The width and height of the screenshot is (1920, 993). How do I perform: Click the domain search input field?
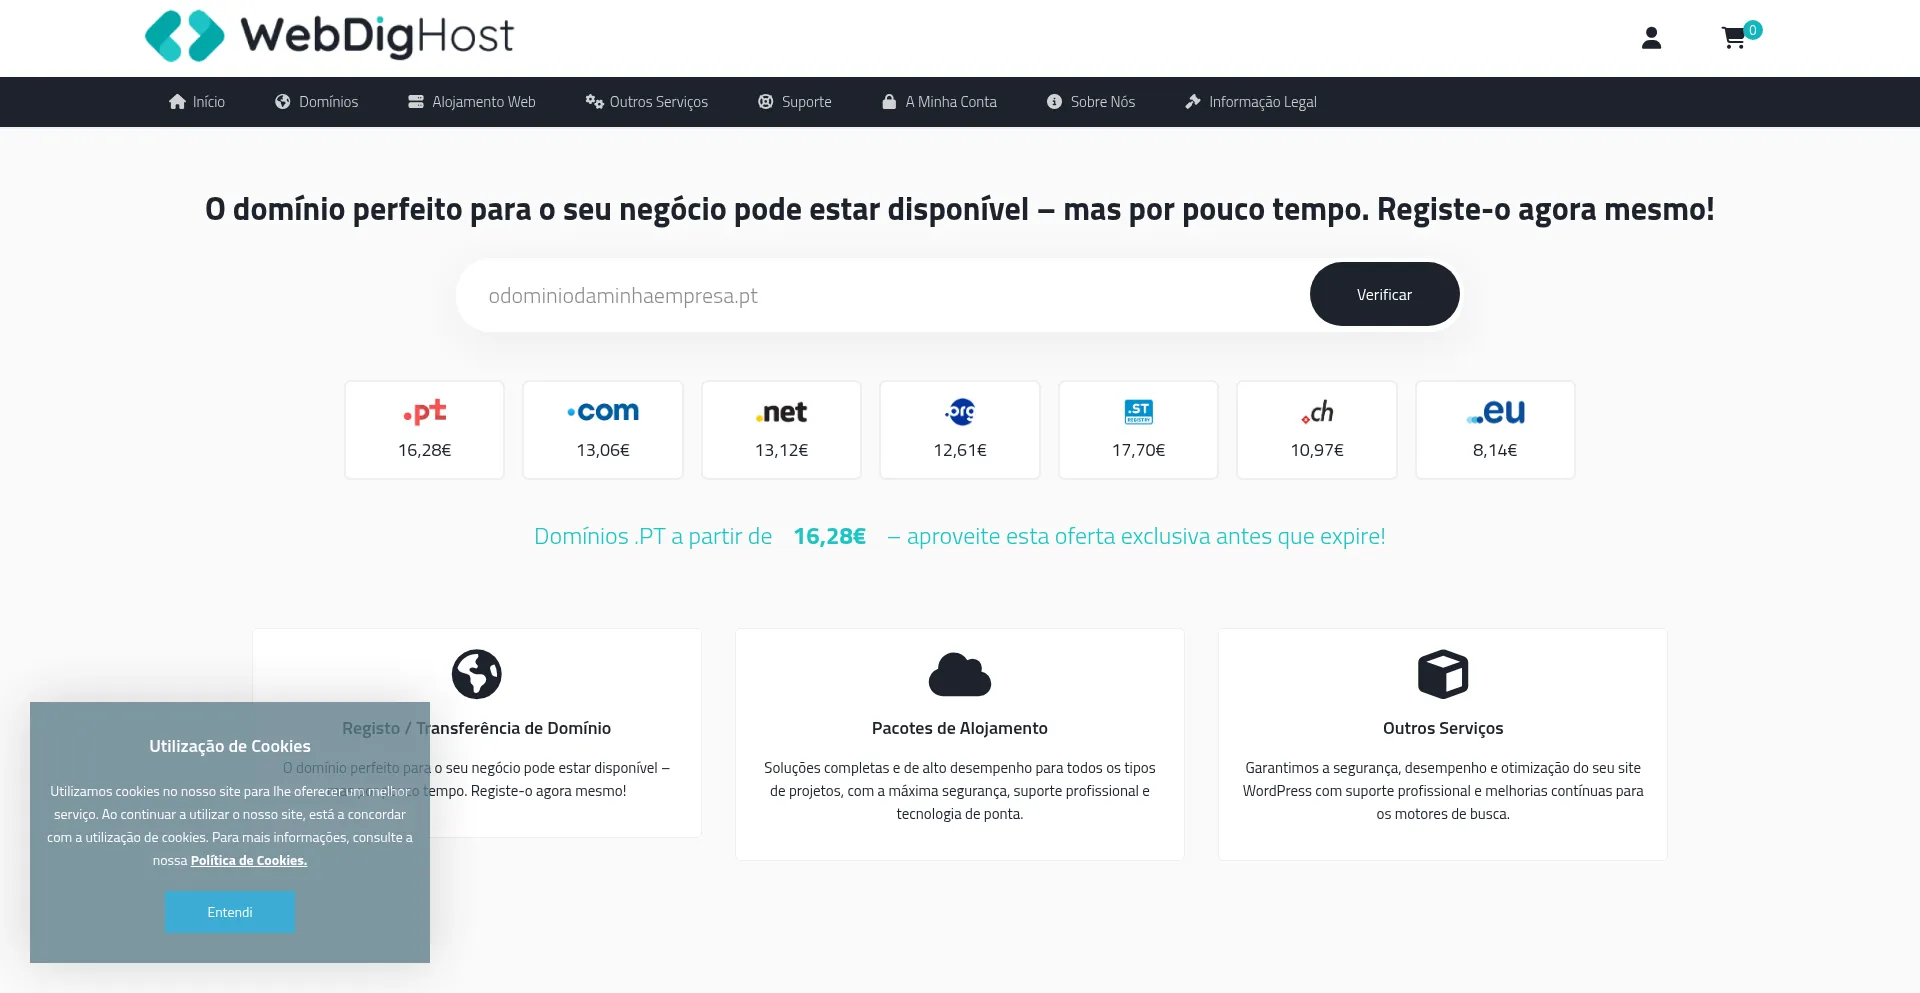[x=880, y=296]
